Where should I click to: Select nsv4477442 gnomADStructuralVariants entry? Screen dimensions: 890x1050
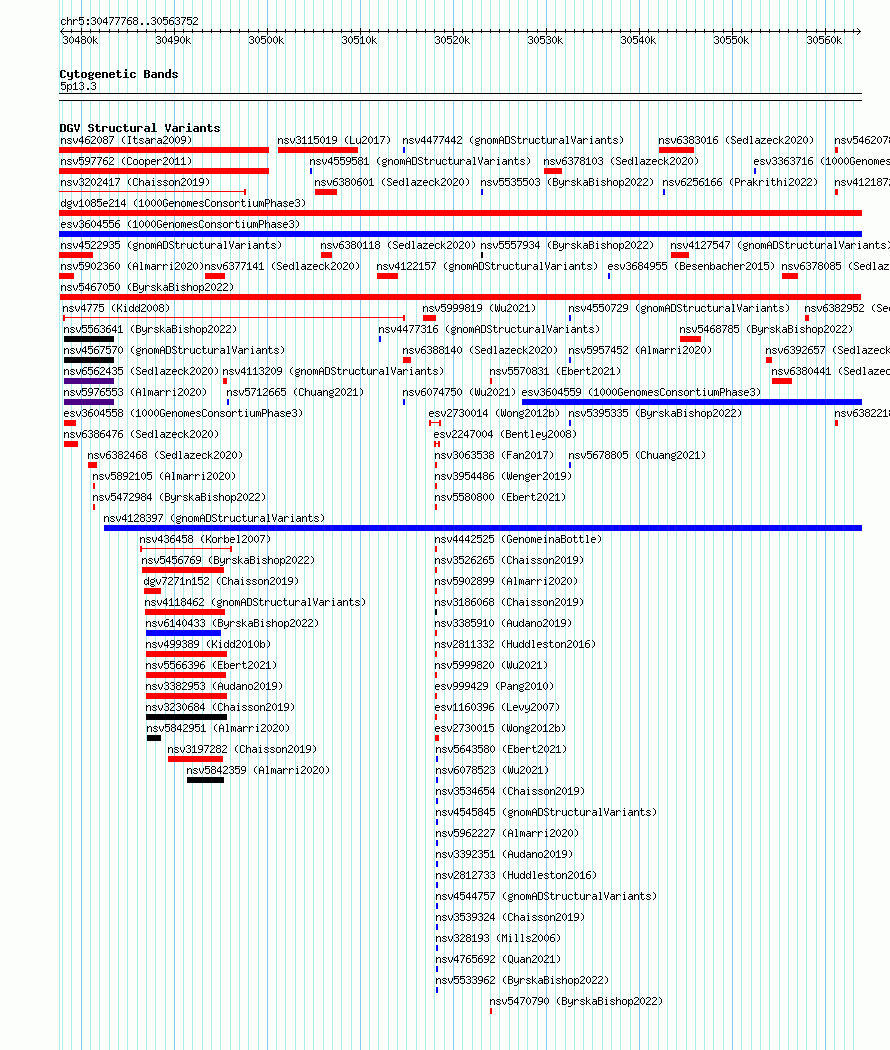[x=513, y=140]
